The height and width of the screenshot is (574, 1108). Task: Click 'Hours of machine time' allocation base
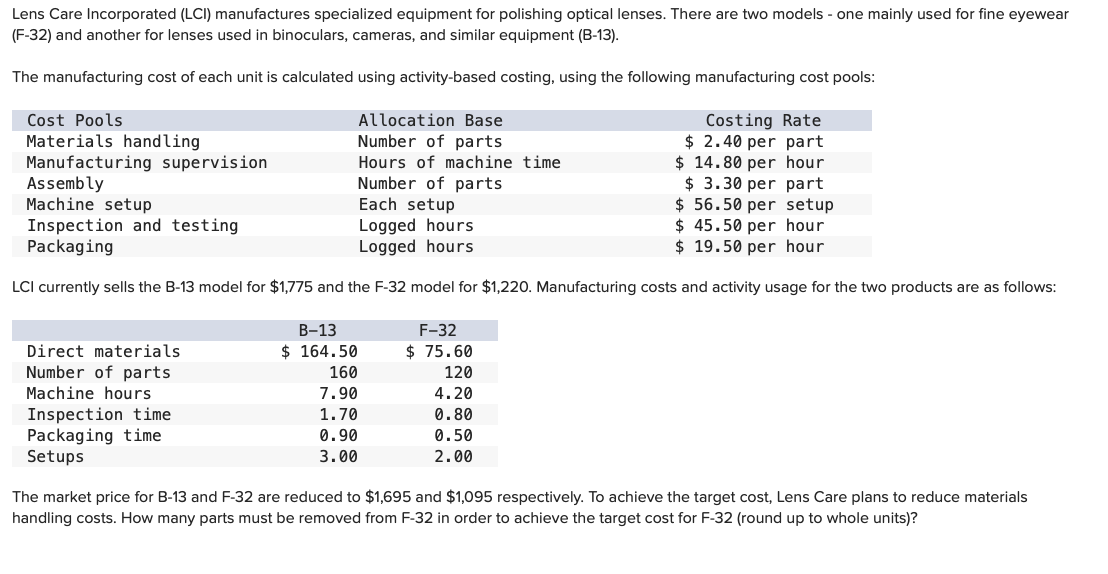coord(459,163)
